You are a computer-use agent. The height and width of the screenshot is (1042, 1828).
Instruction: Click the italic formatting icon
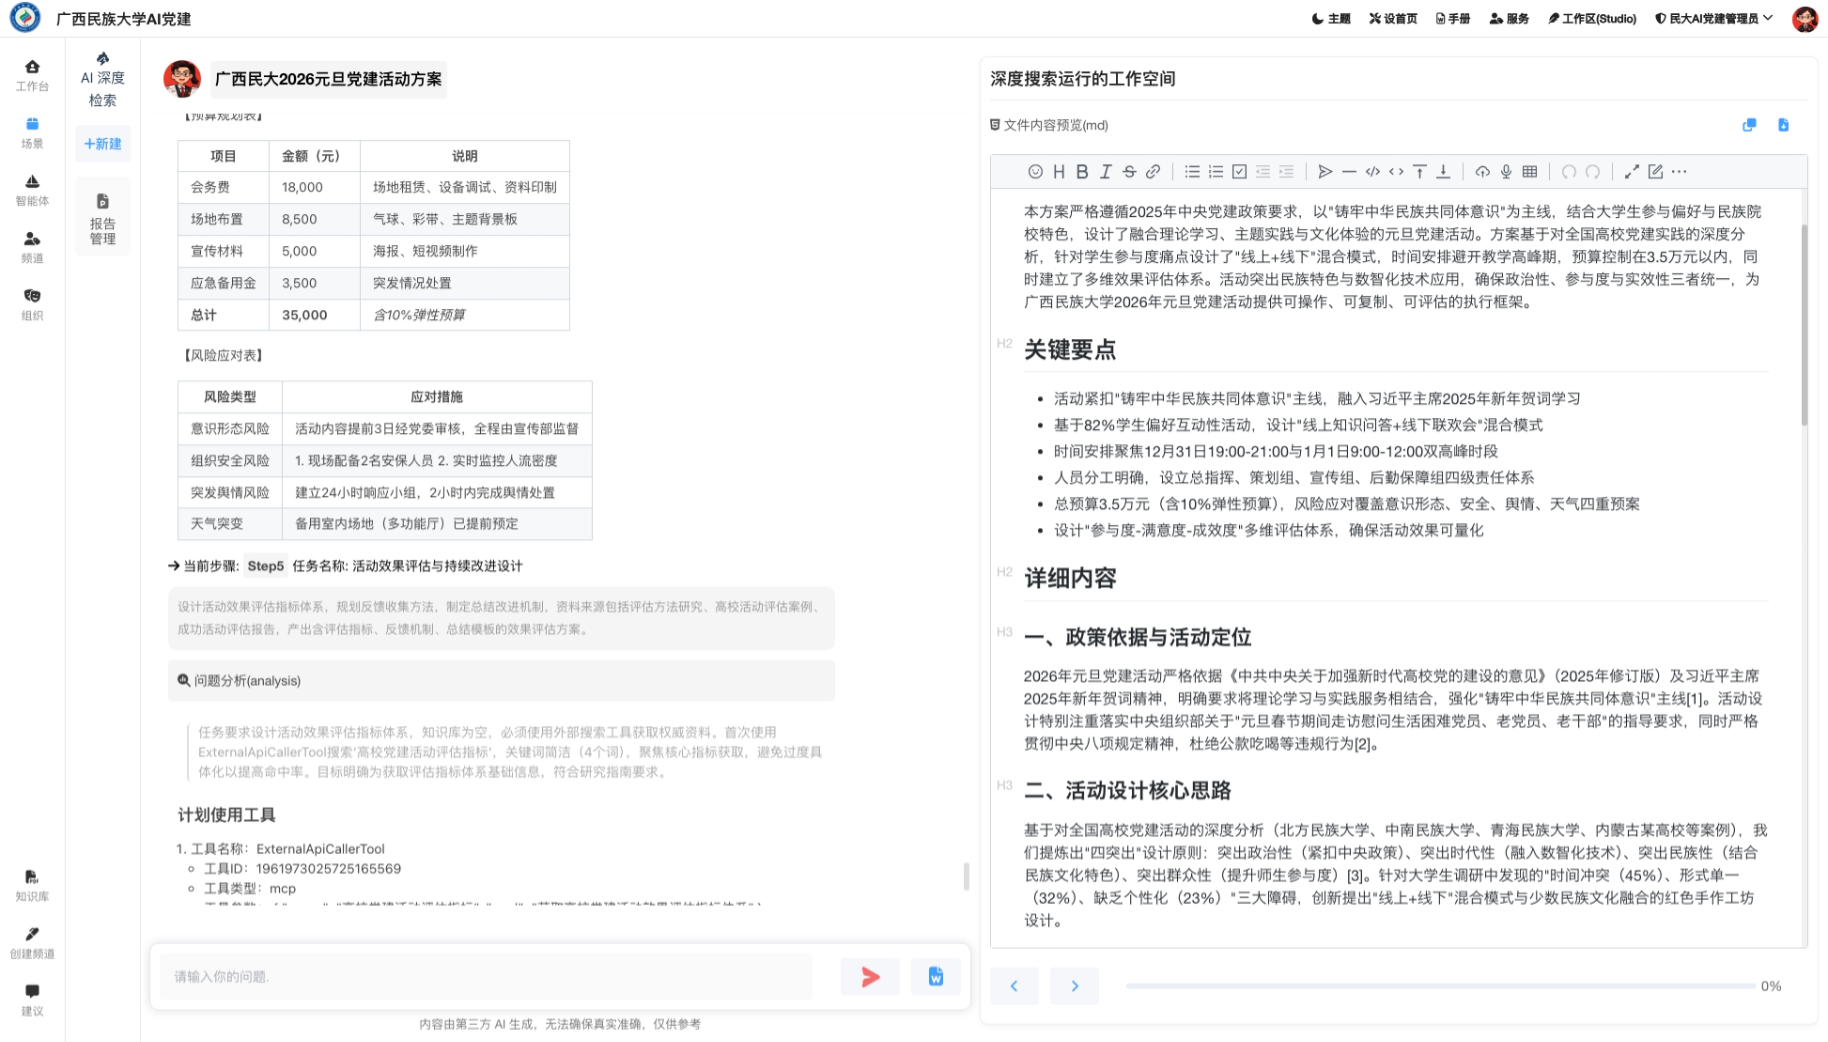tap(1105, 172)
